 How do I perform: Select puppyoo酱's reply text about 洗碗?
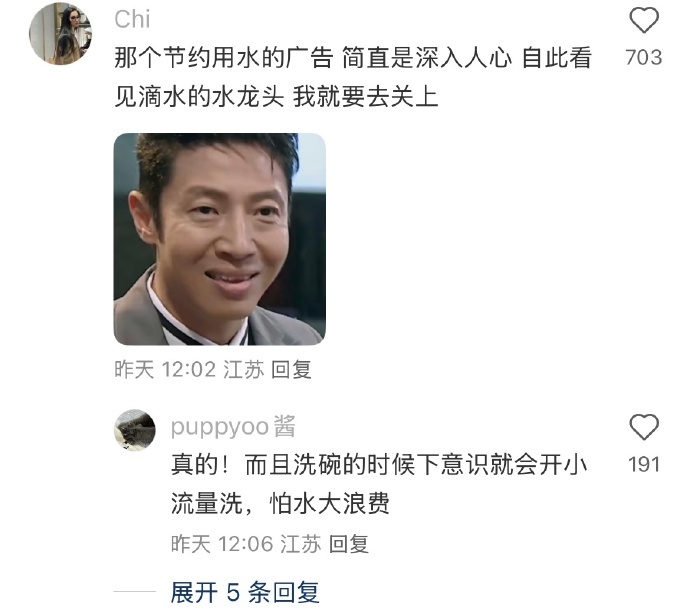(x=379, y=484)
